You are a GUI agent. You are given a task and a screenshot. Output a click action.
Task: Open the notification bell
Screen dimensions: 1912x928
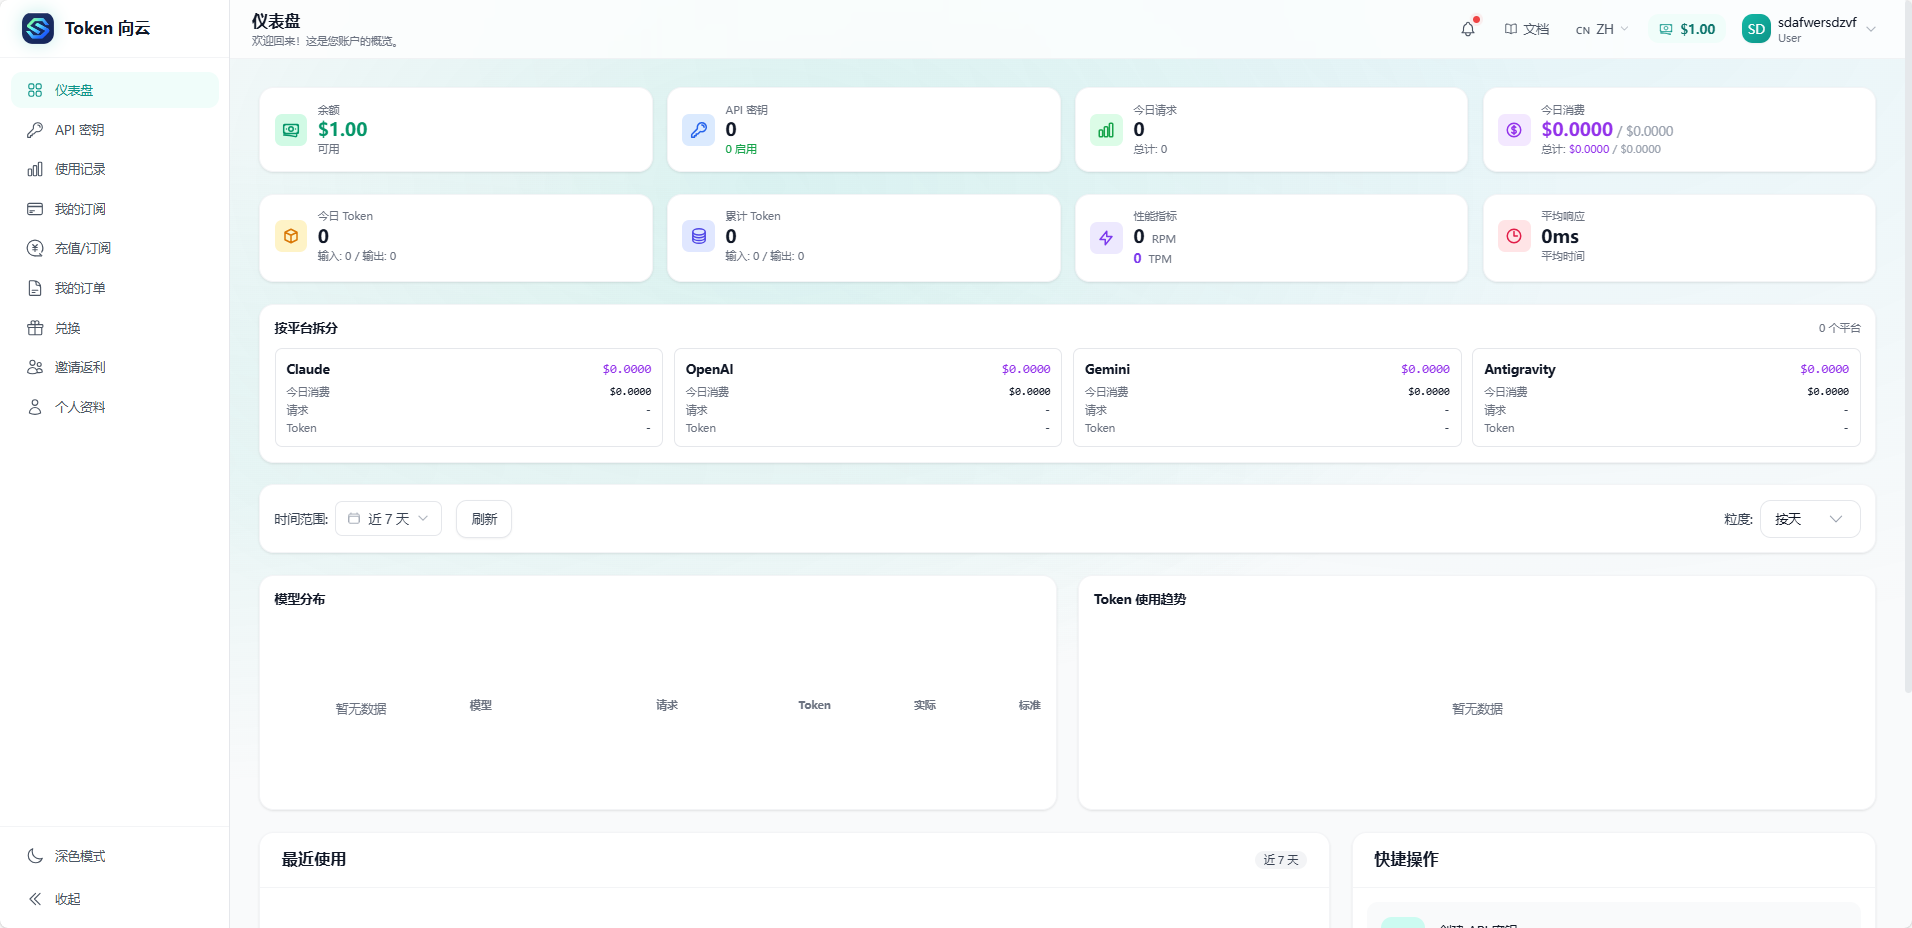coord(1468,29)
